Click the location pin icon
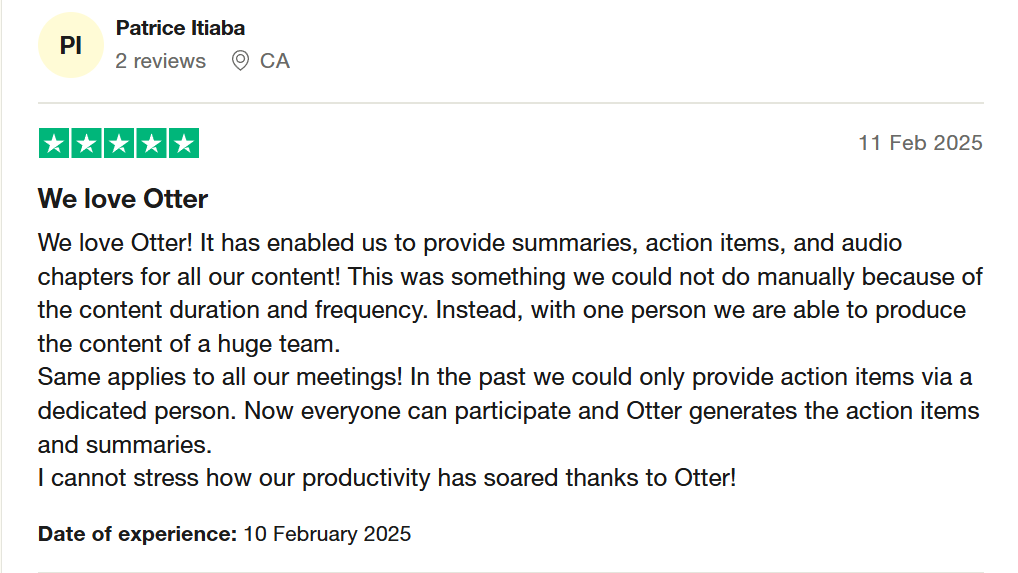The image size is (1018, 573). [x=240, y=61]
